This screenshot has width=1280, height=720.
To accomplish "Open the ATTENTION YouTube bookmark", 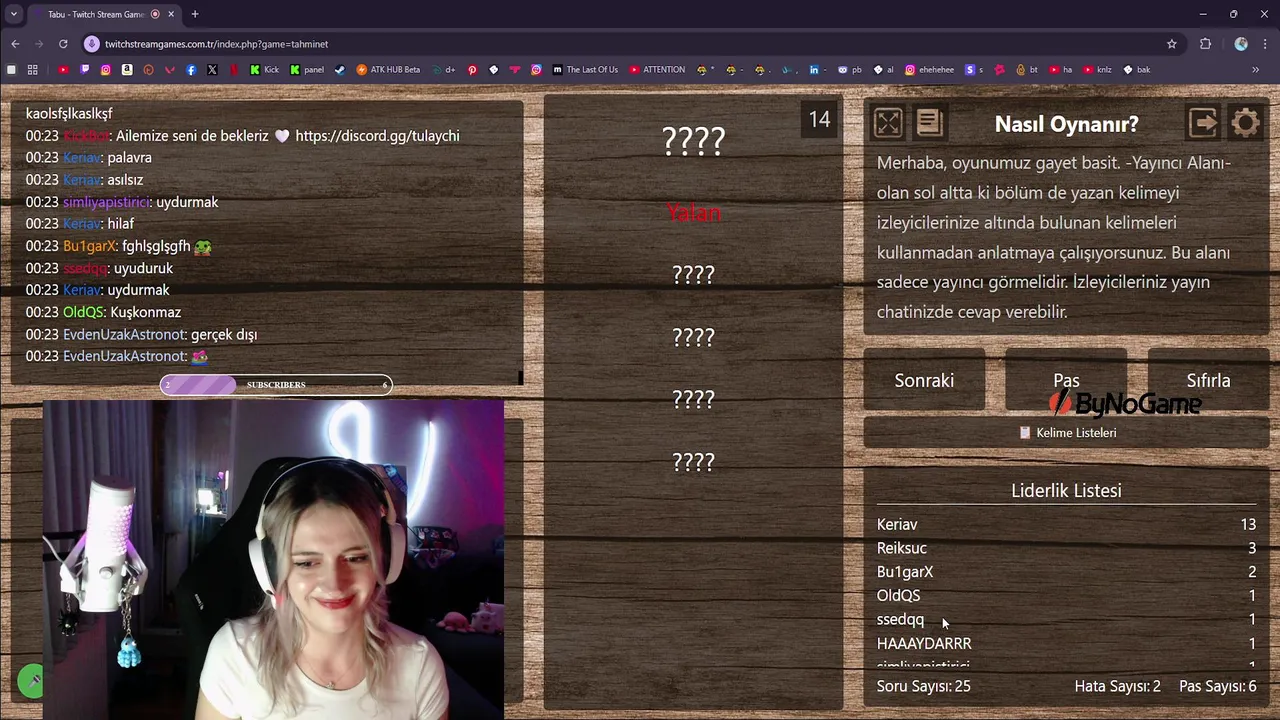I will [657, 70].
